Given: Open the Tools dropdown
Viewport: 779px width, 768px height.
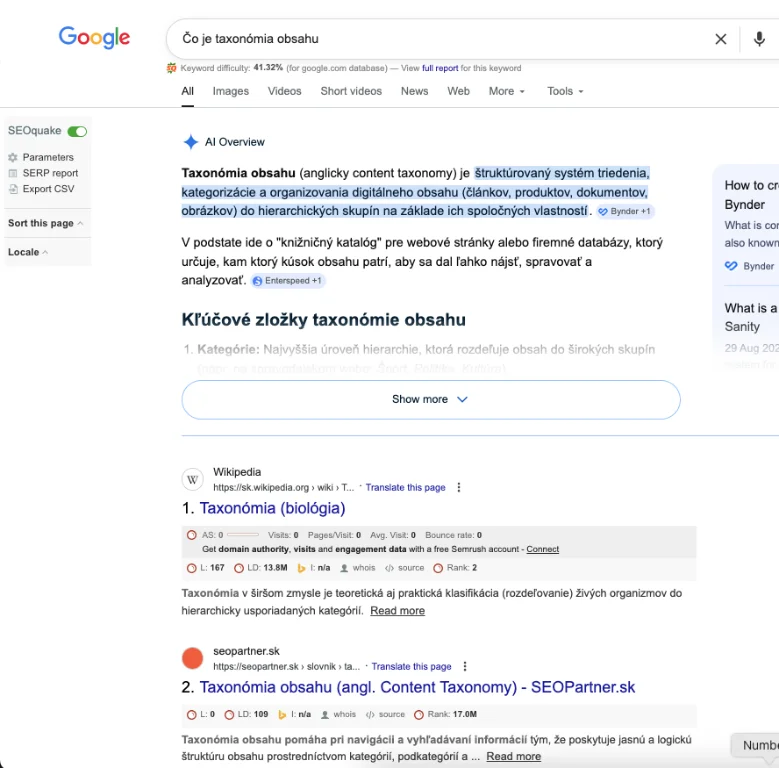Looking at the screenshot, I should [x=565, y=91].
